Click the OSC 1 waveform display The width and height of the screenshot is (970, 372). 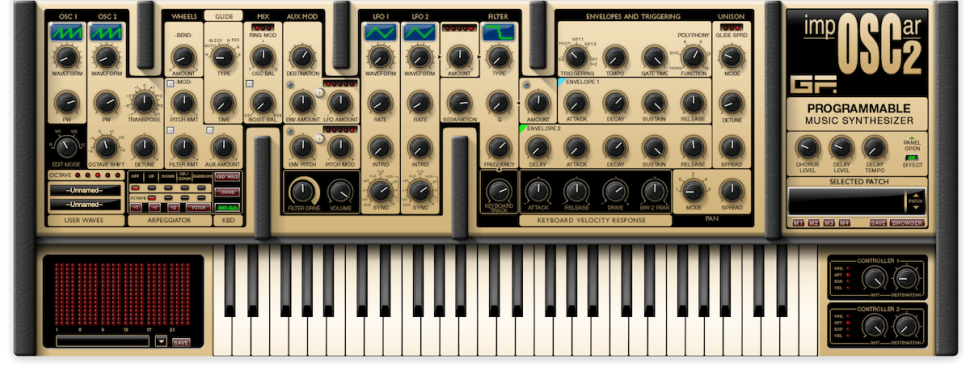point(67,32)
